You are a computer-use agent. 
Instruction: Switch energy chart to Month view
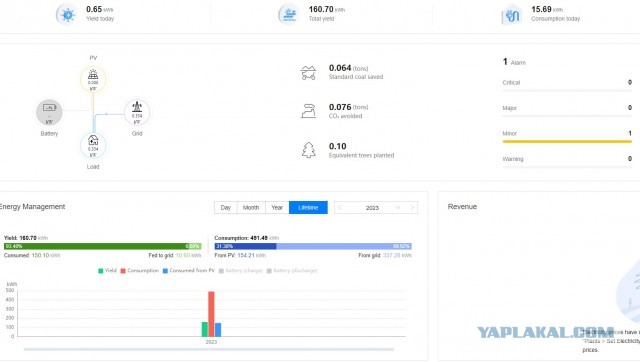251,207
